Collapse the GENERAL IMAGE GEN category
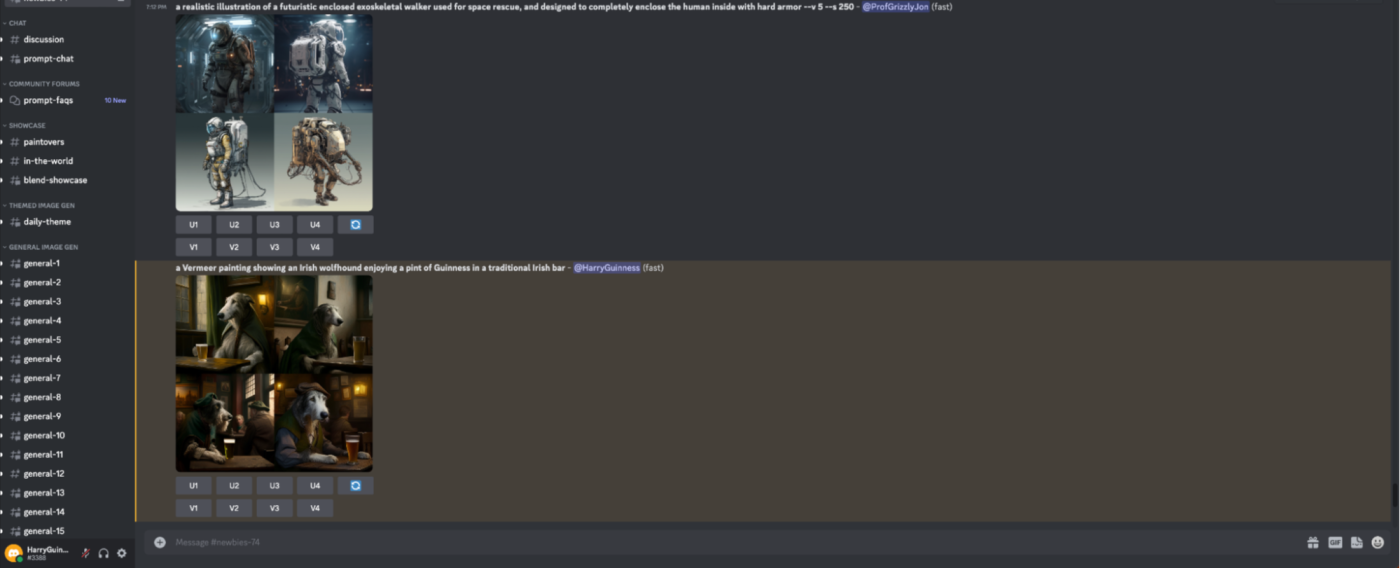Screen dimensions: 1400x568 [42, 246]
